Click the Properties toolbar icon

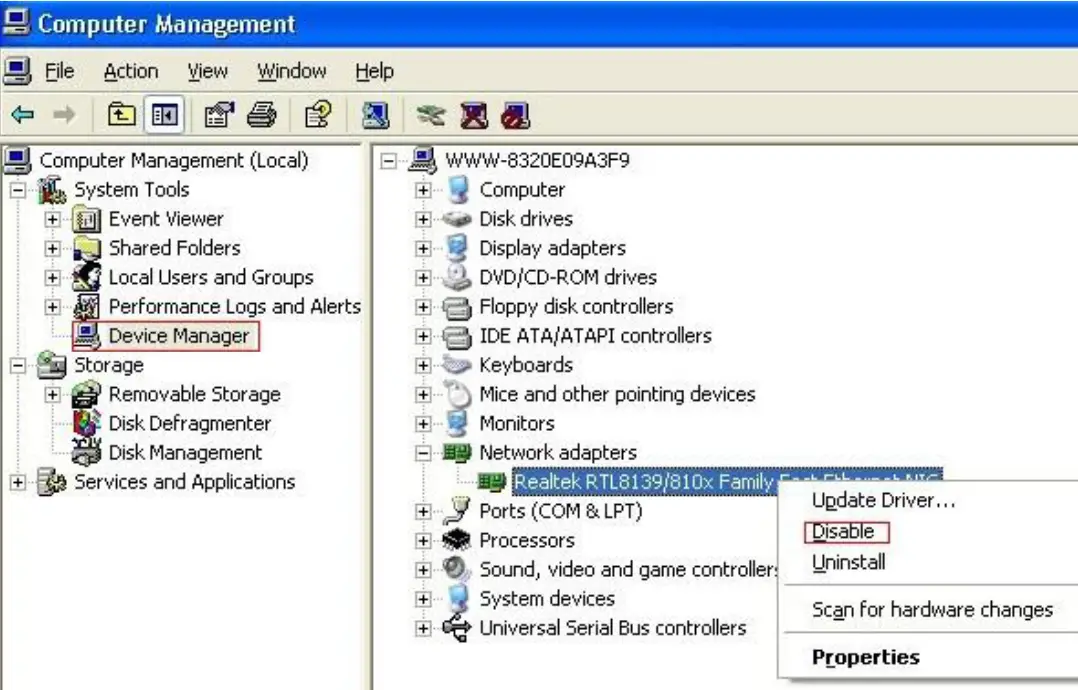(x=219, y=114)
